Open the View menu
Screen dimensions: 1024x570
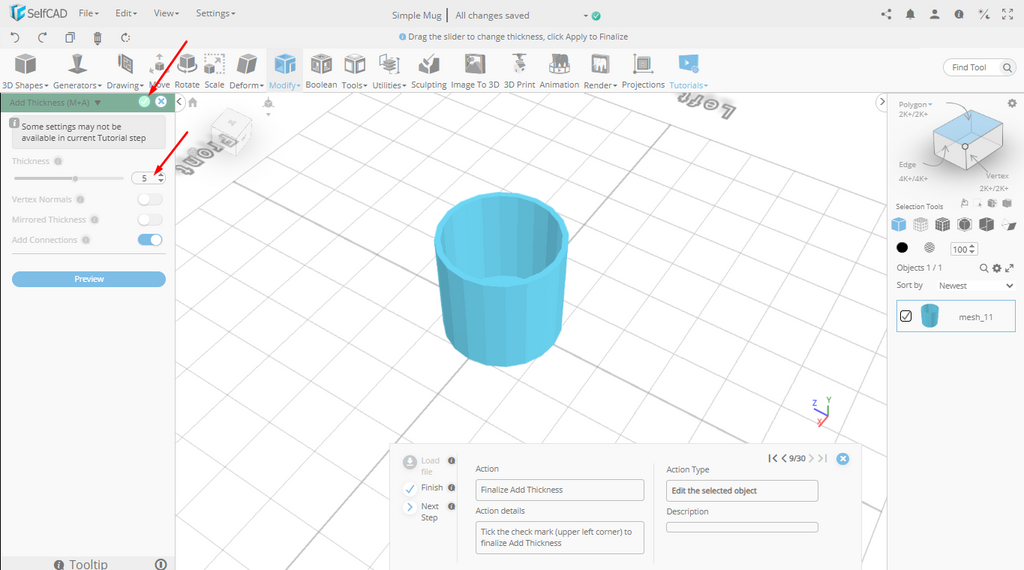[166, 13]
